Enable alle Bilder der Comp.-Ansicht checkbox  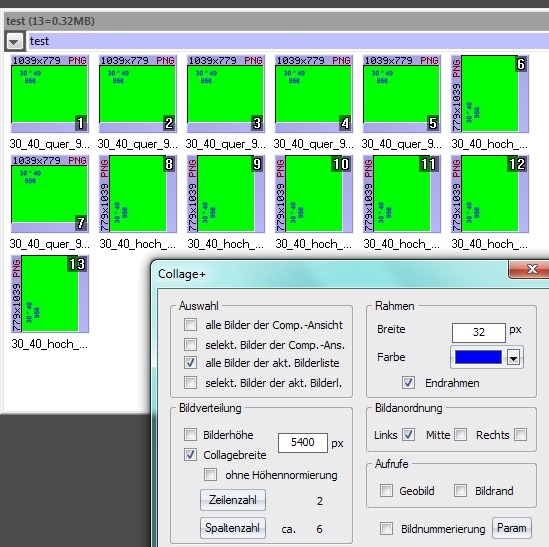pyautogui.click(x=190, y=325)
